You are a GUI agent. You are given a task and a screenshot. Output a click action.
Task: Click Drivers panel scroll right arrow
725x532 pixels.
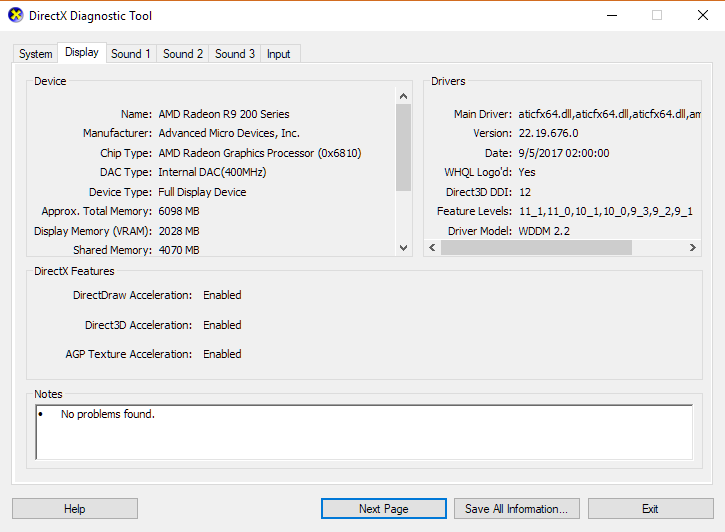[x=692, y=247]
